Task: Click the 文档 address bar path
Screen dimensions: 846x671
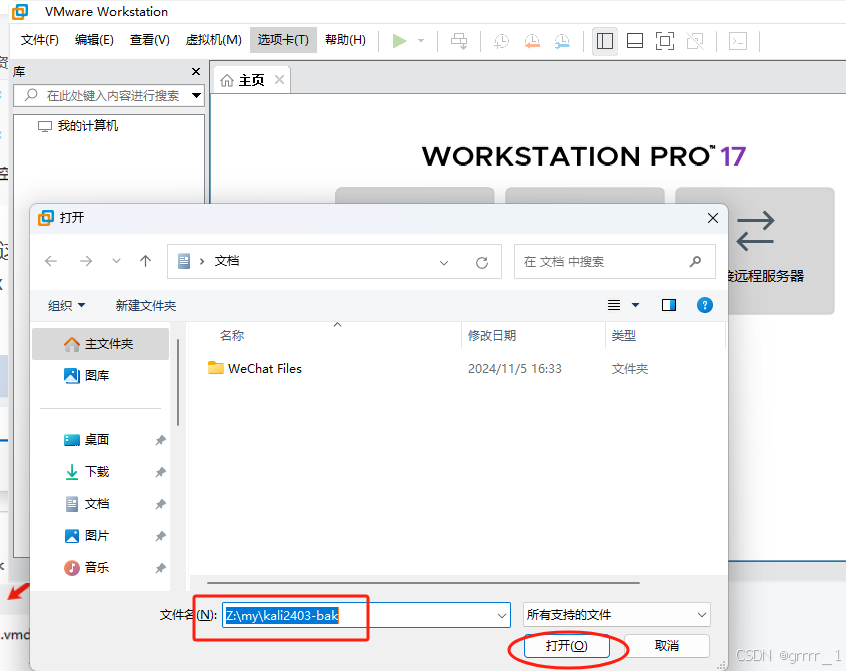Action: [227, 261]
